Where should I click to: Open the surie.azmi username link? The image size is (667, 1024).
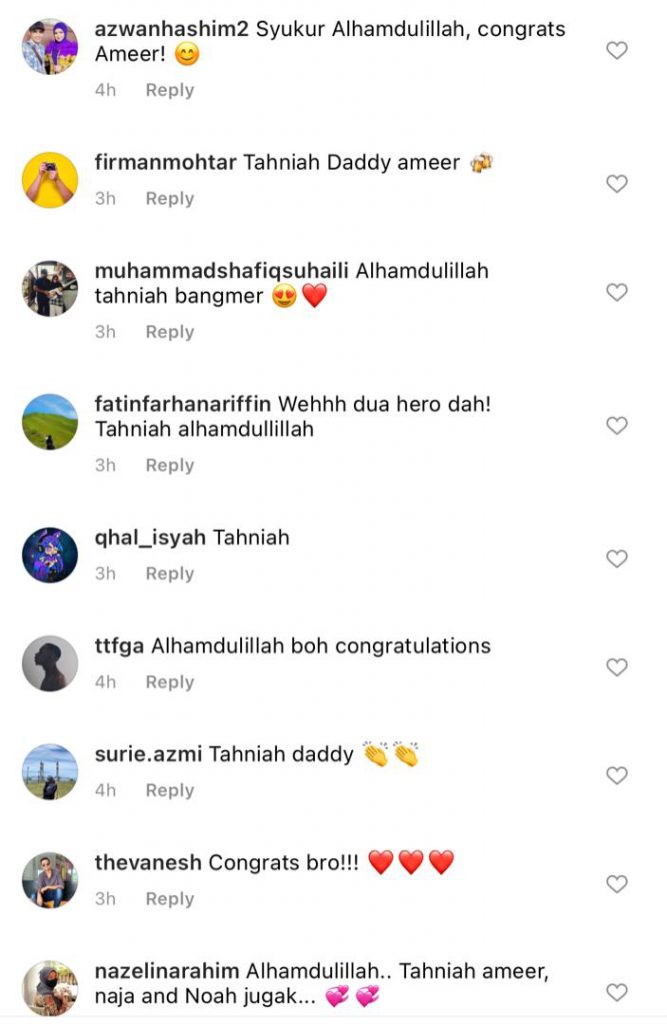pyautogui.click(x=148, y=754)
